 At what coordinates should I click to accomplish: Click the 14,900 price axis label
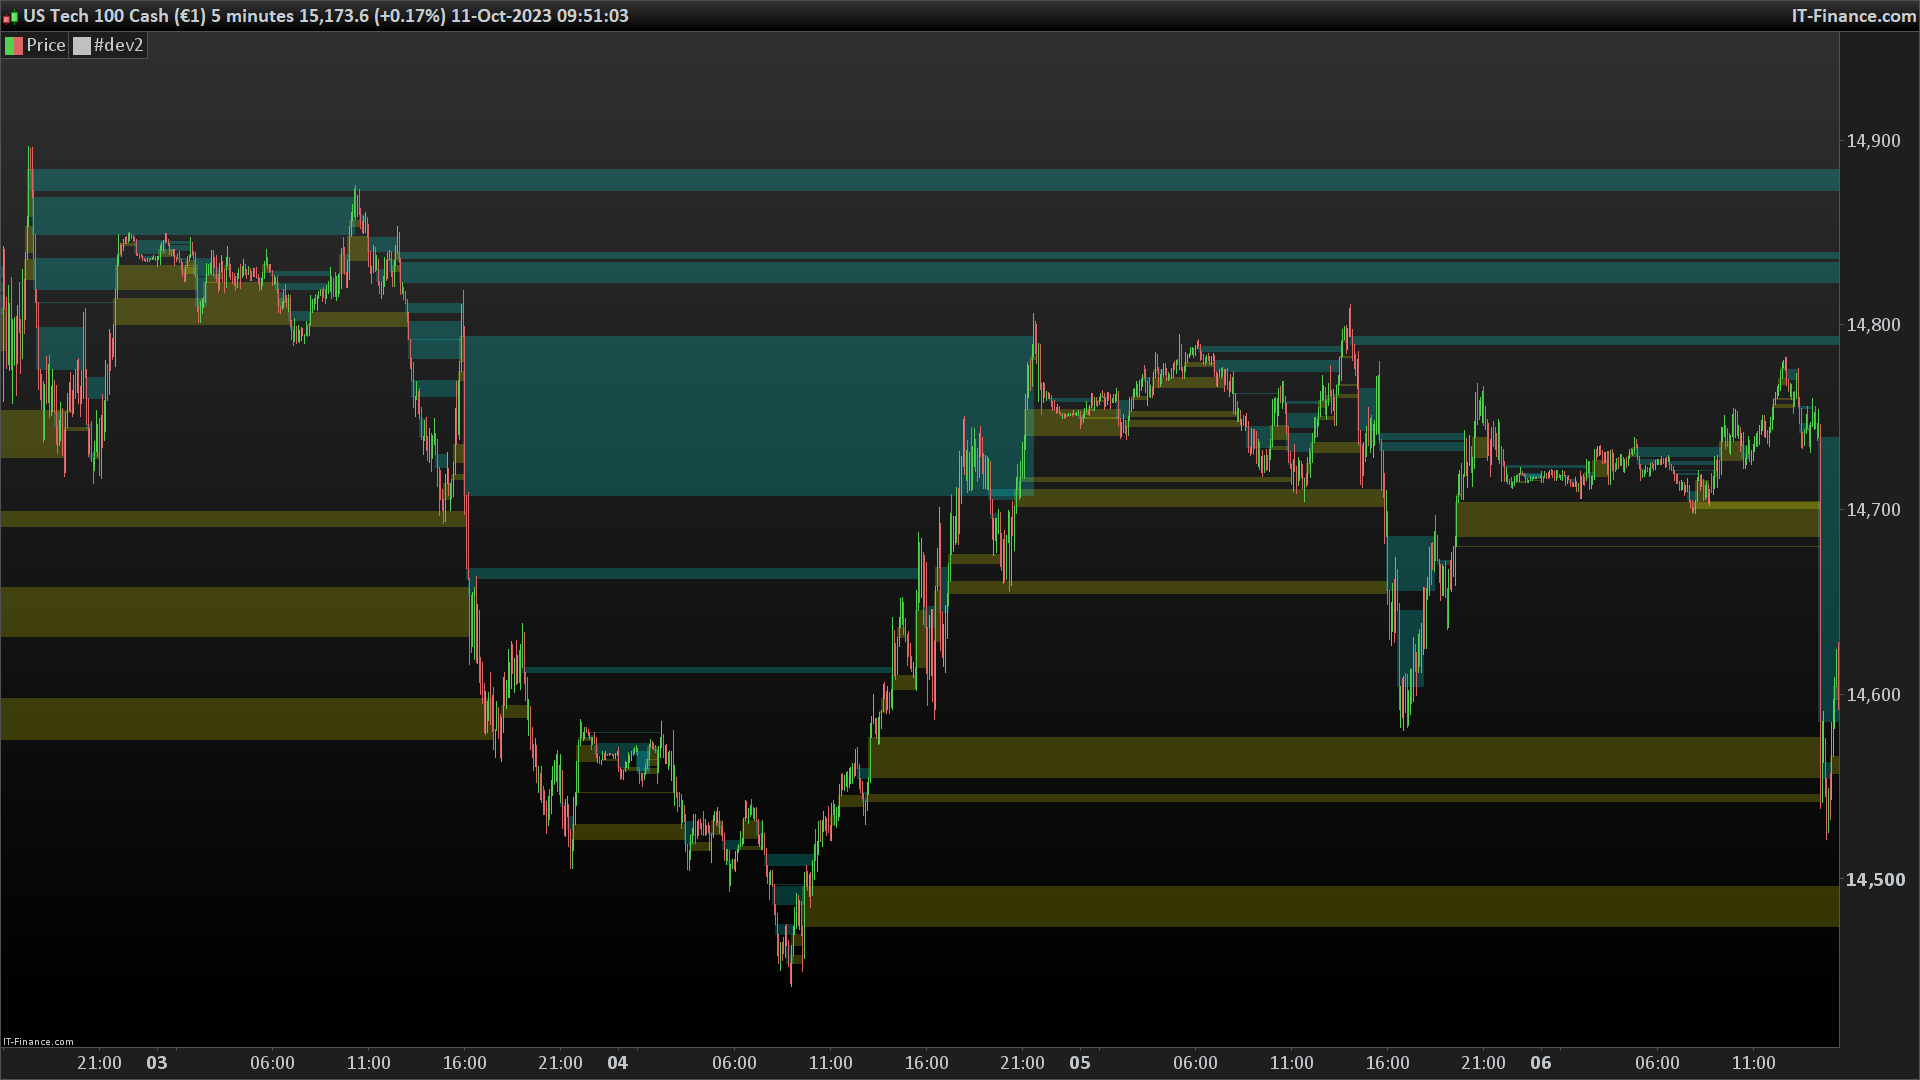1872,141
